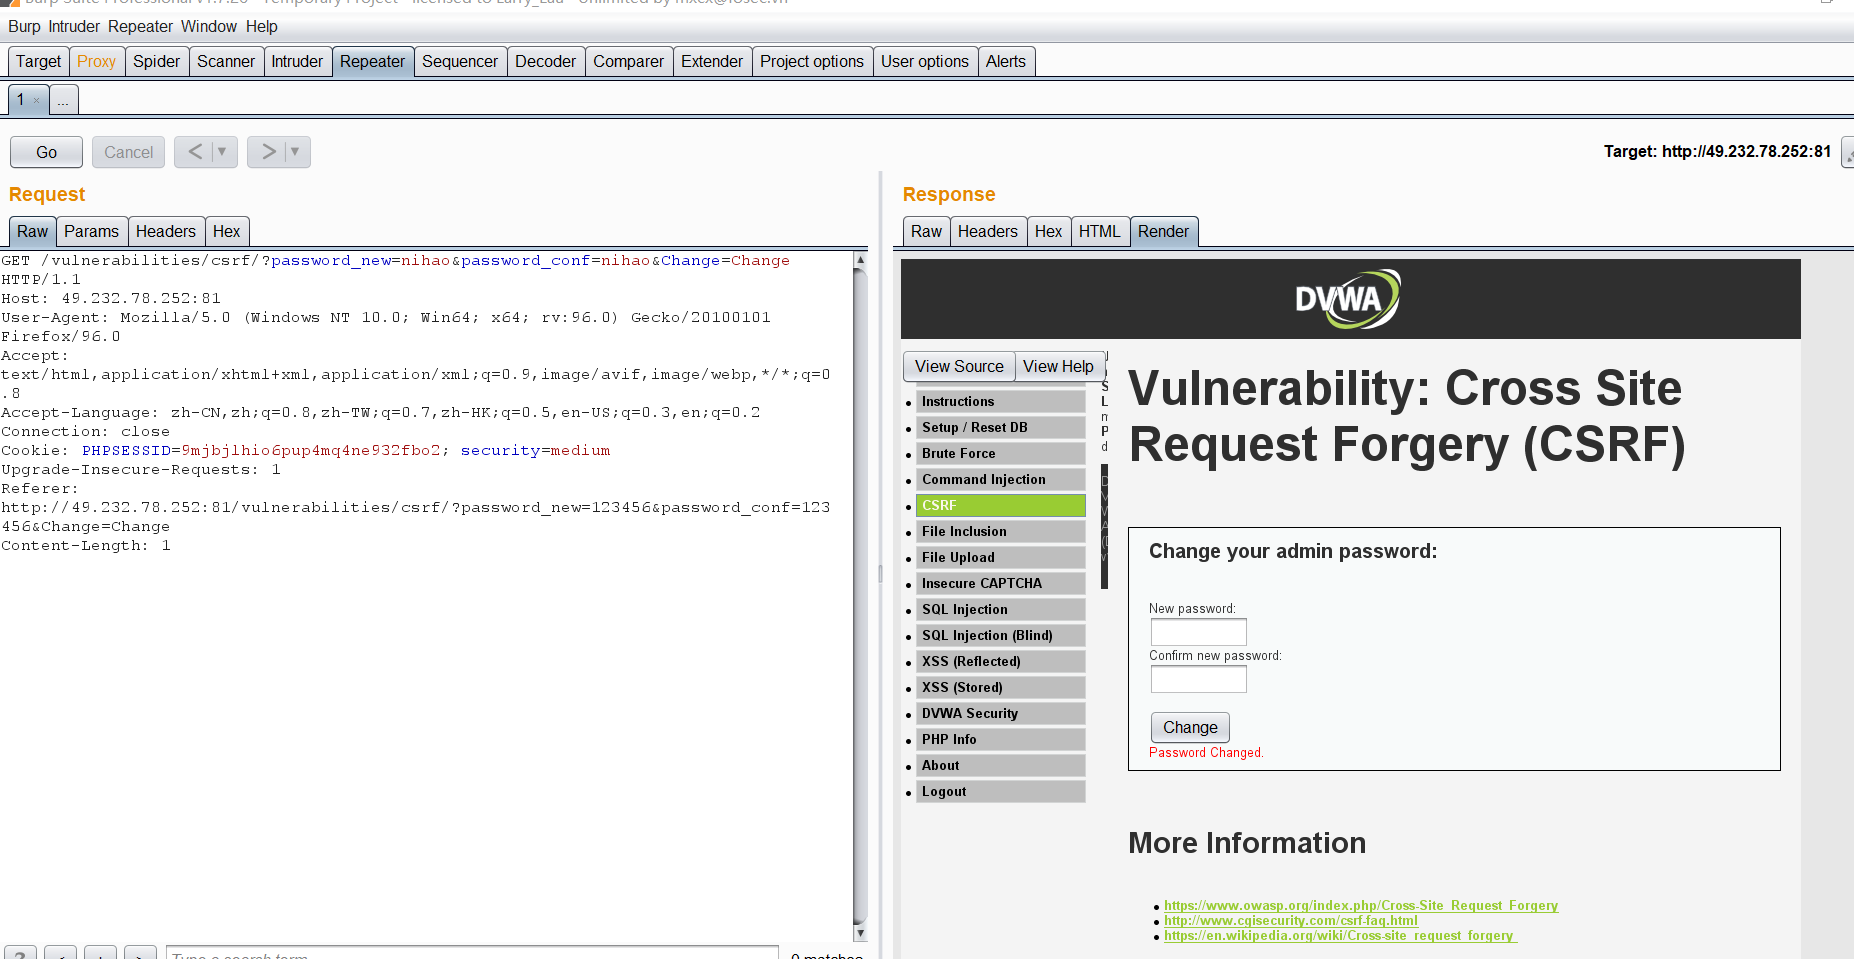
Task: Switch to the Decoder tab
Action: pos(545,61)
